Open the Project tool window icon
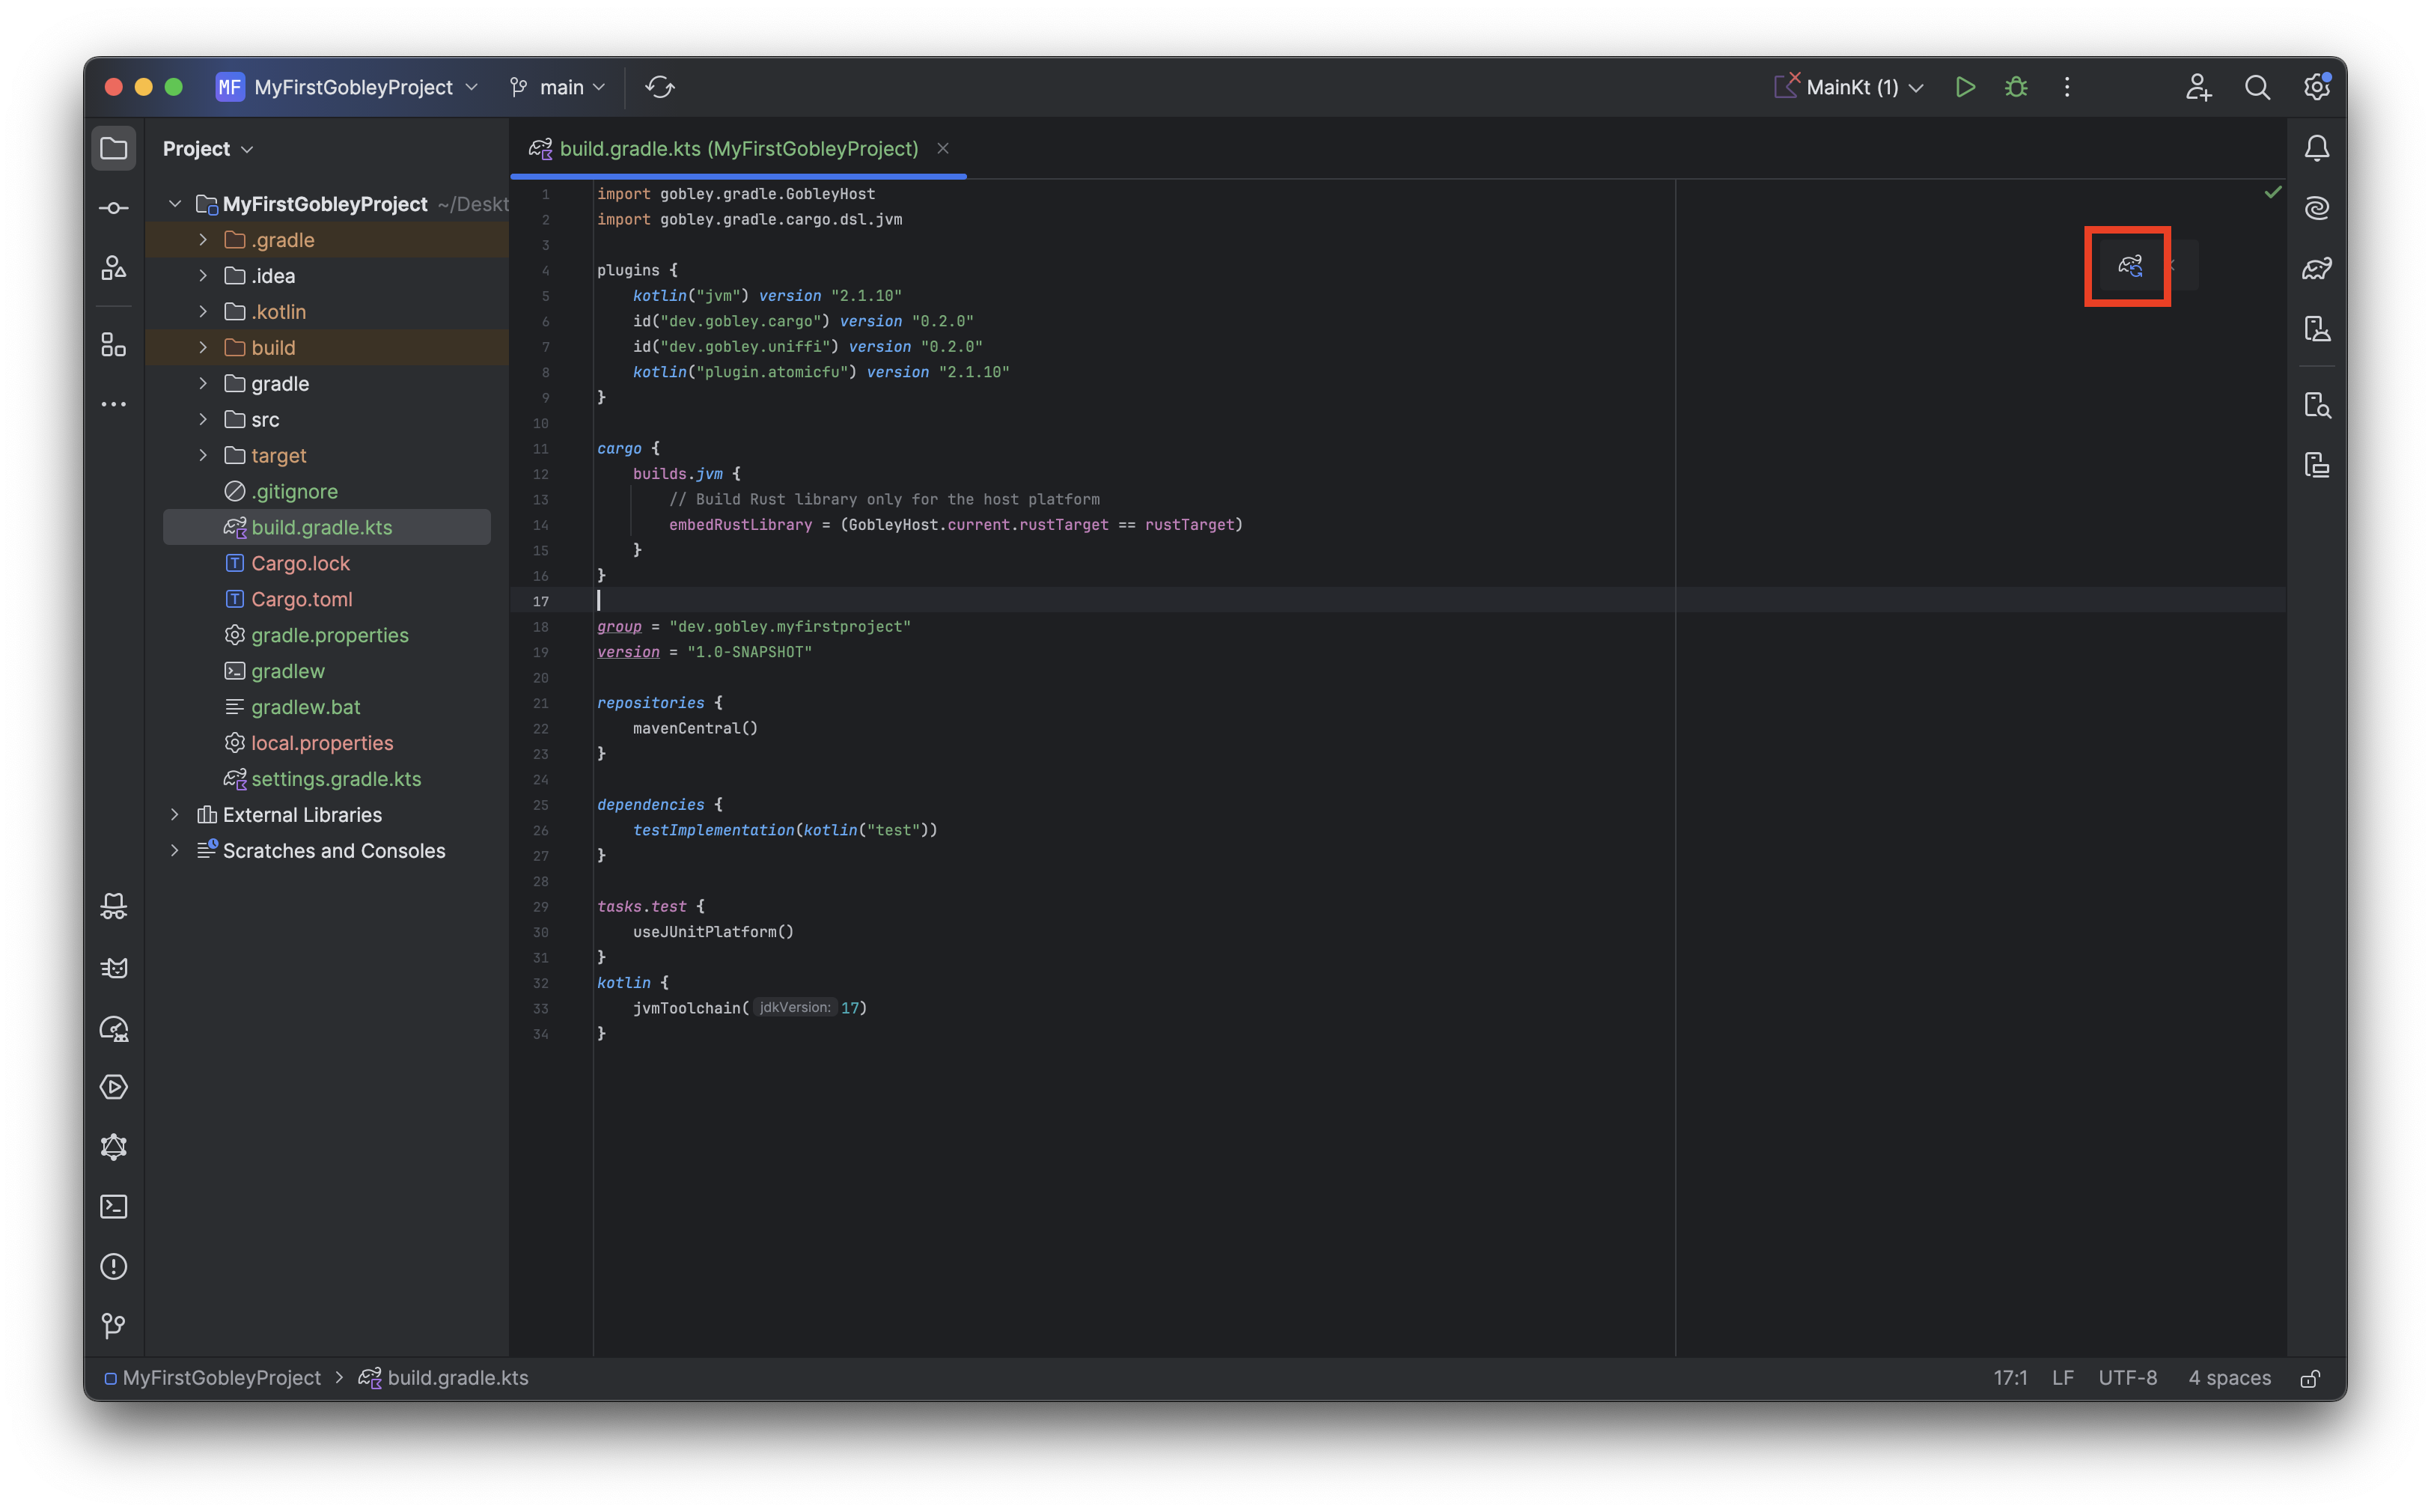Image resolution: width=2431 pixels, height=1512 pixels. pos(114,148)
